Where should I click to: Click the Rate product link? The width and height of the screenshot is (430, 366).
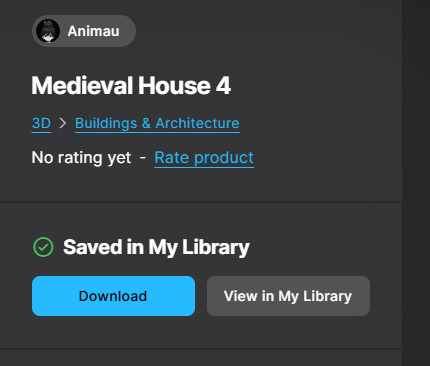(x=204, y=158)
